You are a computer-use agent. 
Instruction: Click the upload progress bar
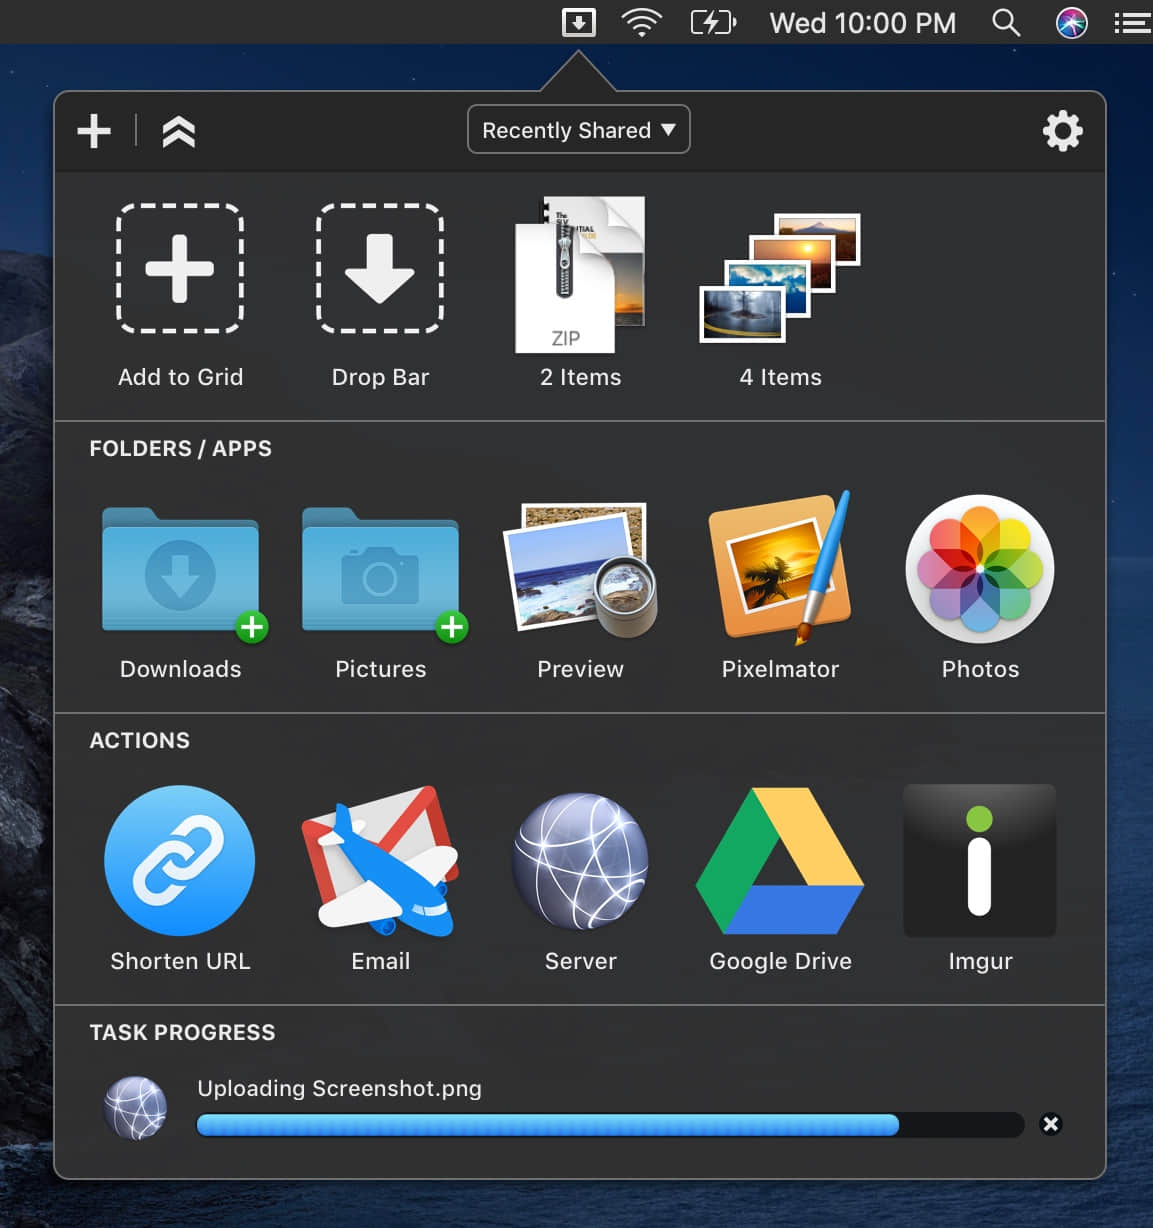610,1125
